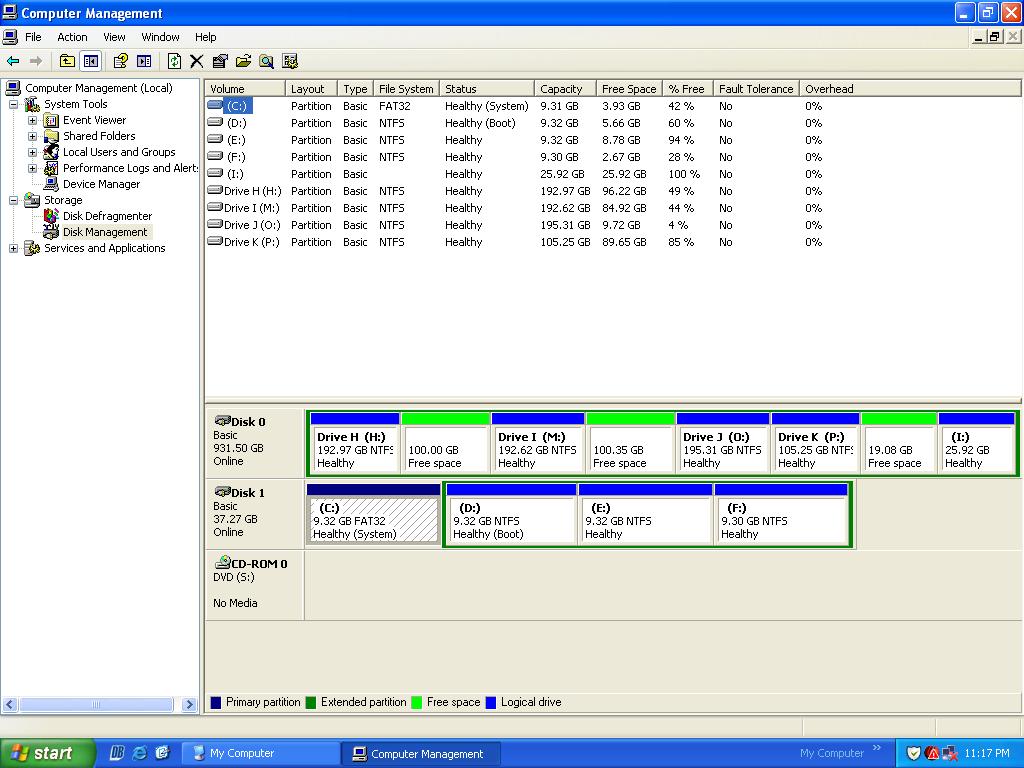
Task: Click the Free Space column header
Action: coord(628,88)
